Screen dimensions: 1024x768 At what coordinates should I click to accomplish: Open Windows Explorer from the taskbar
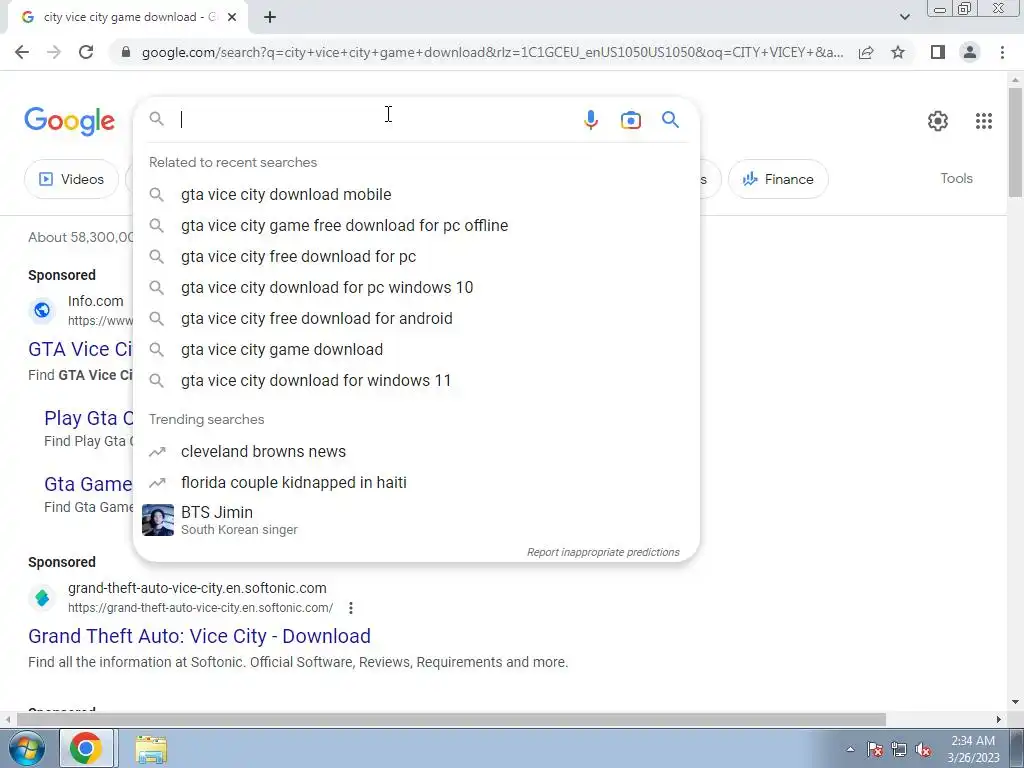(151, 748)
